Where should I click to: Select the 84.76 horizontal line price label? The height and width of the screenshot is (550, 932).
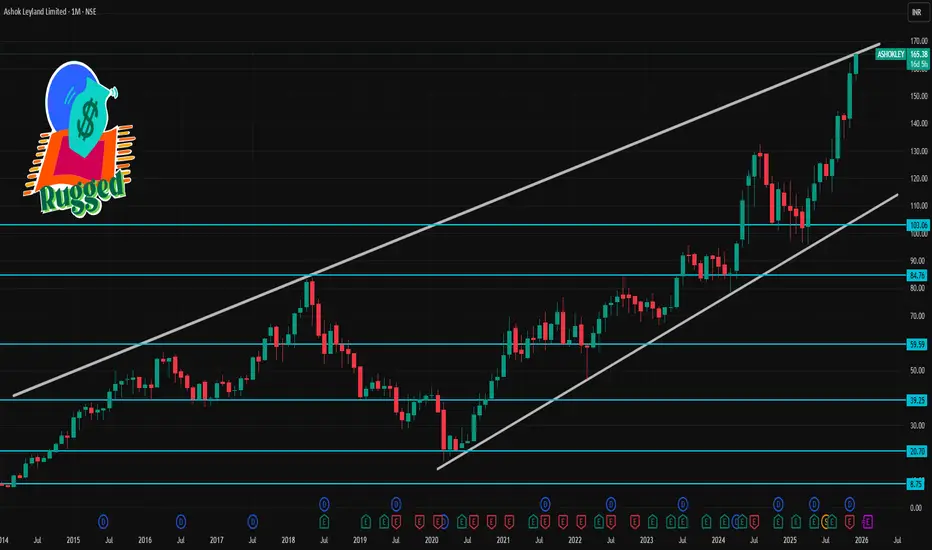point(918,275)
